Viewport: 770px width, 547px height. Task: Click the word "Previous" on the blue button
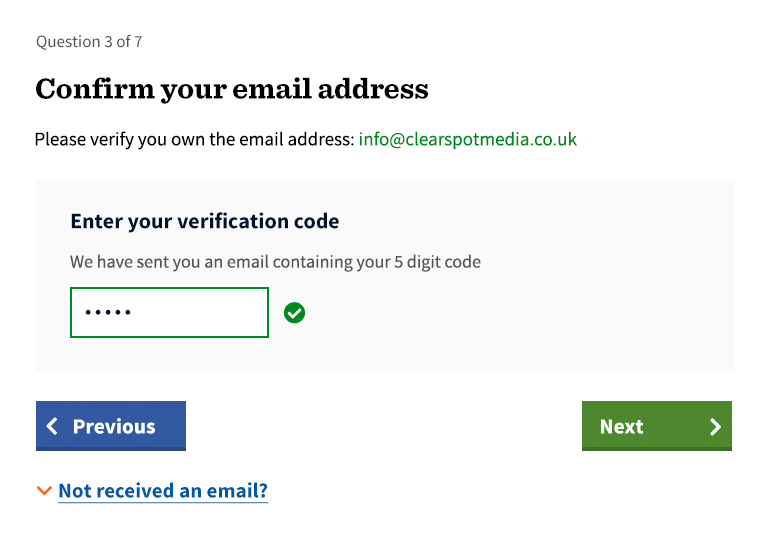pyautogui.click(x=114, y=427)
